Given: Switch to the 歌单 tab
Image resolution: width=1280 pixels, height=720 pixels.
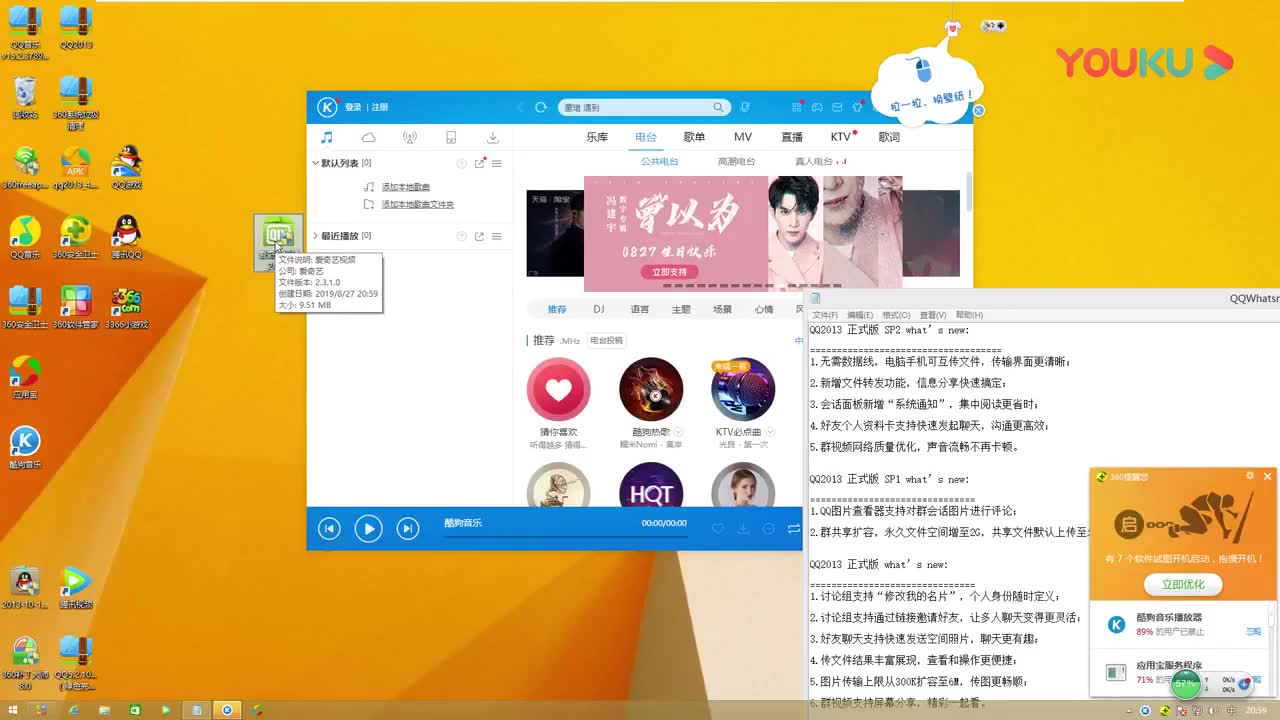Looking at the screenshot, I should click(694, 137).
